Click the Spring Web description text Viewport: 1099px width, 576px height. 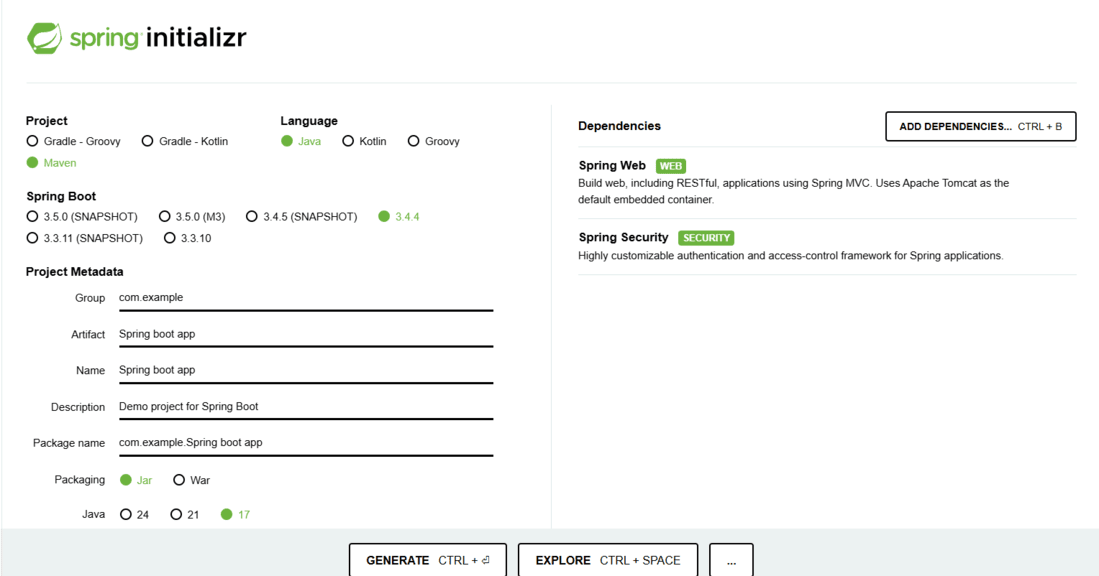pos(793,191)
